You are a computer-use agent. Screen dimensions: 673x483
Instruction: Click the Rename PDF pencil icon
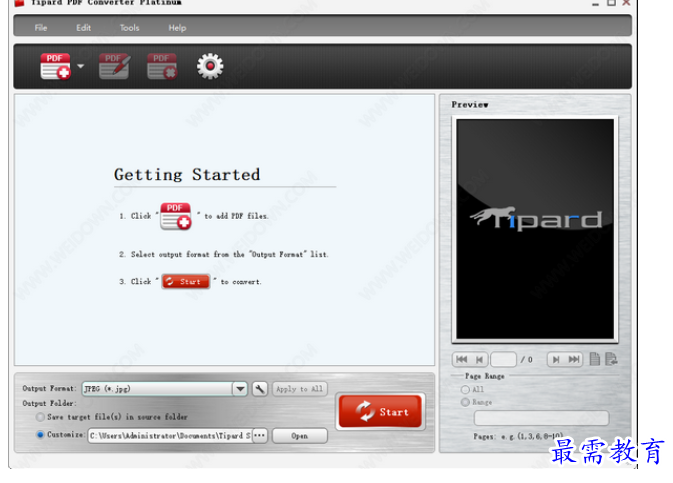[115, 66]
